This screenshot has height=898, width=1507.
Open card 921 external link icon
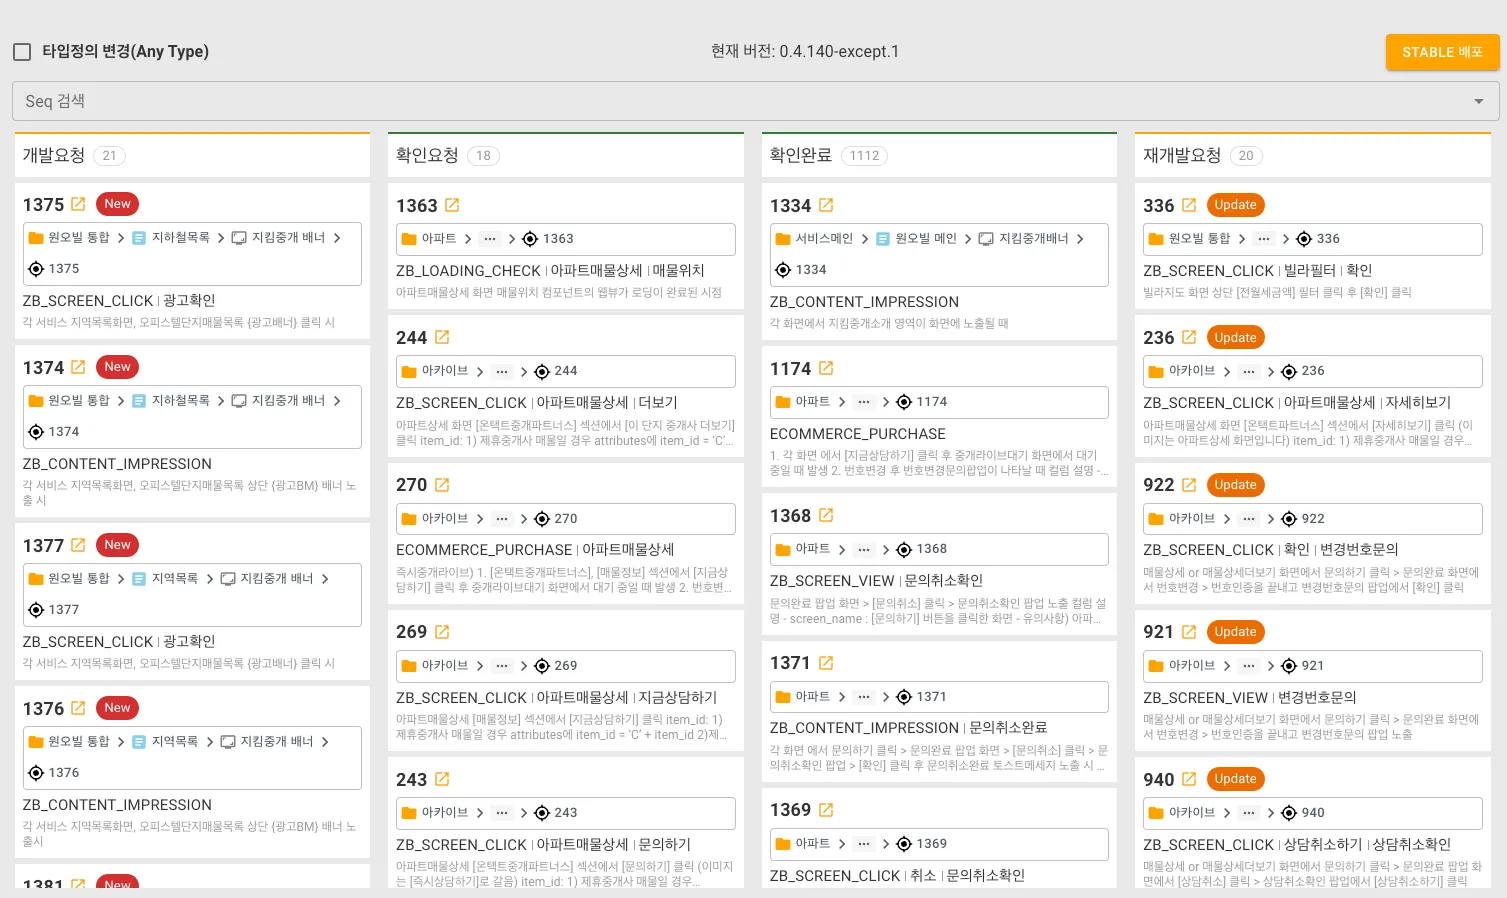[1189, 632]
